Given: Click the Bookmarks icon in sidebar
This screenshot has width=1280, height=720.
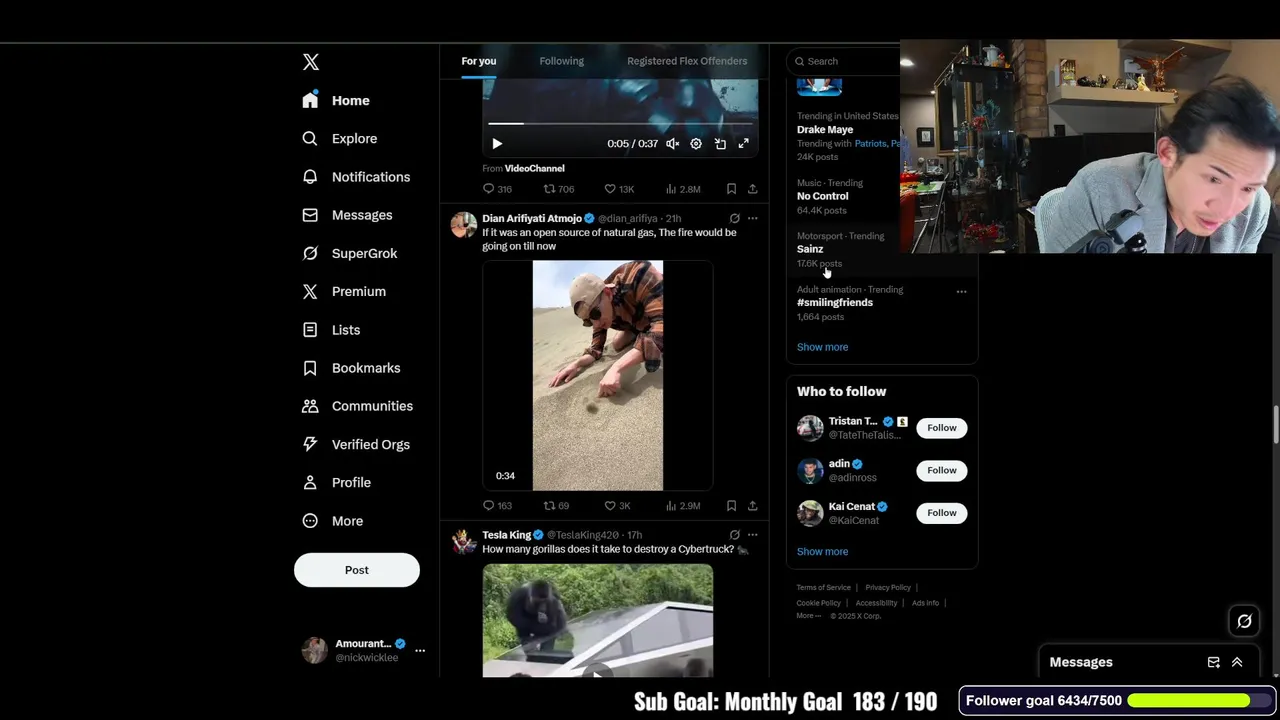Looking at the screenshot, I should coord(310,368).
